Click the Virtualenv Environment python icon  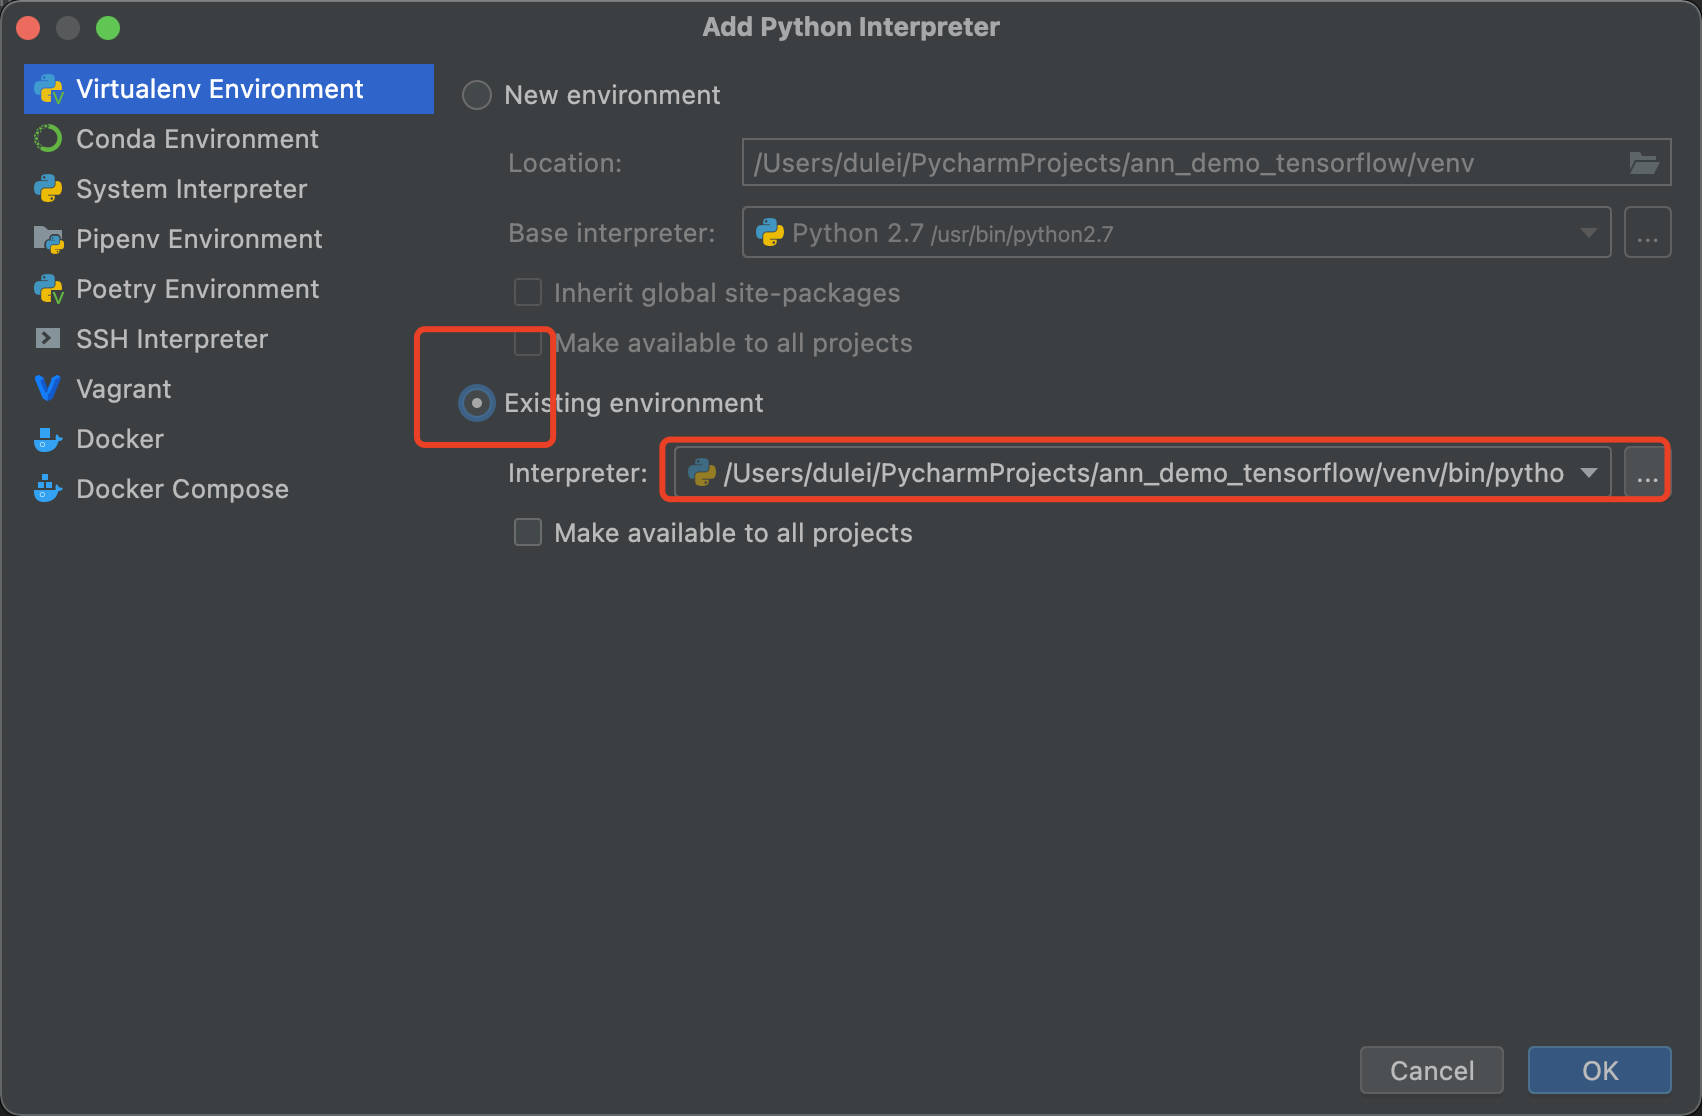pyautogui.click(x=48, y=89)
